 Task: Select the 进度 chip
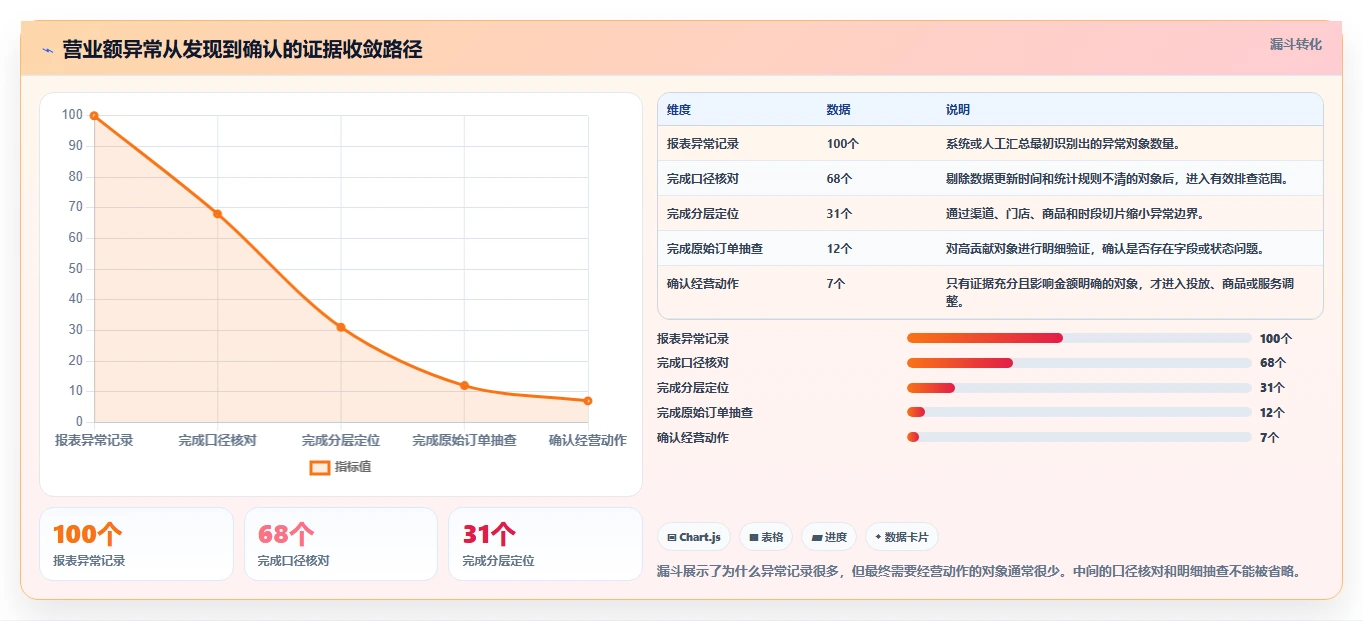click(829, 537)
